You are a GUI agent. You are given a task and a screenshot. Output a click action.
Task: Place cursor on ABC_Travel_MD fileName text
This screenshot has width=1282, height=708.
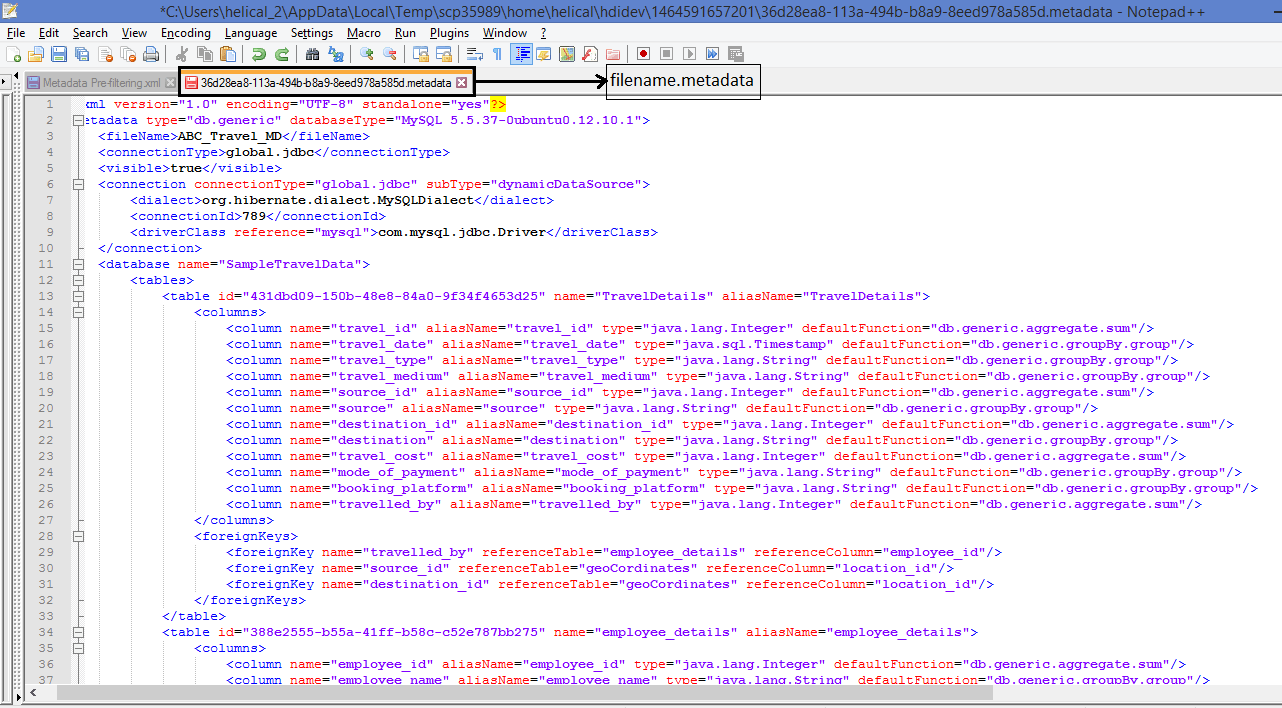(x=229, y=136)
